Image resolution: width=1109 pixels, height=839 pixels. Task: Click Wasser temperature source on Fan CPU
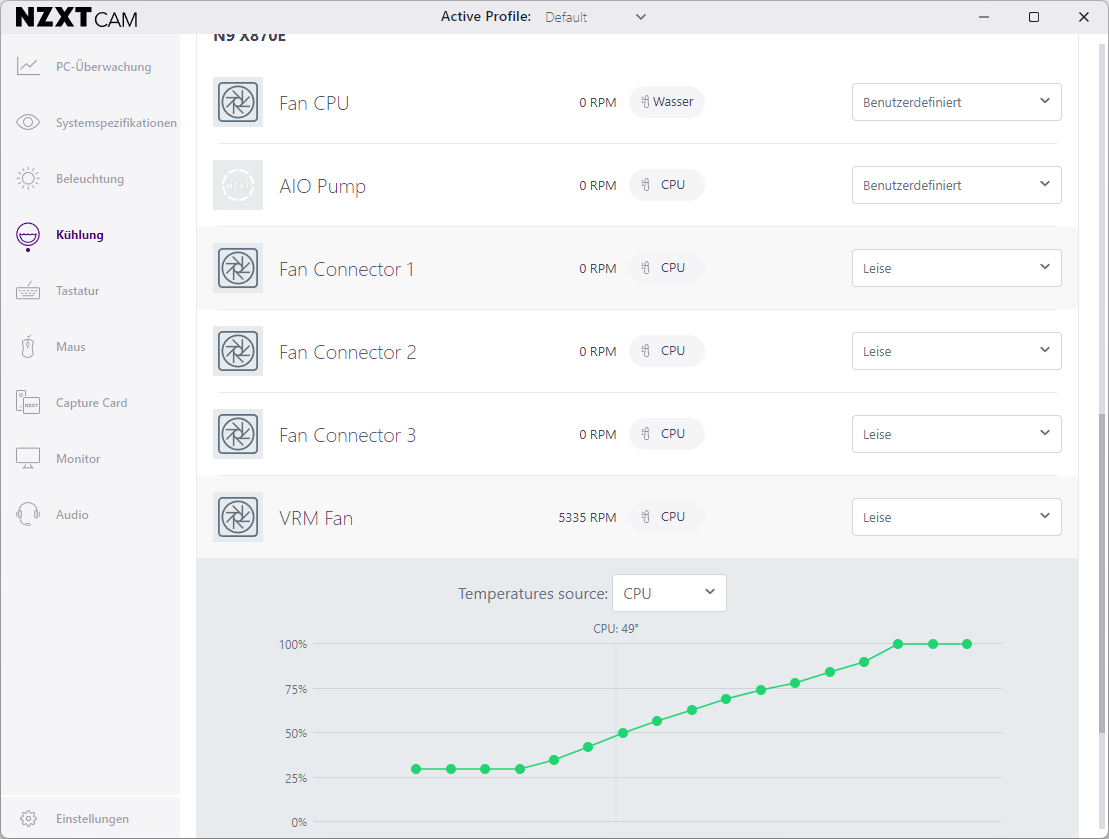[x=667, y=102]
